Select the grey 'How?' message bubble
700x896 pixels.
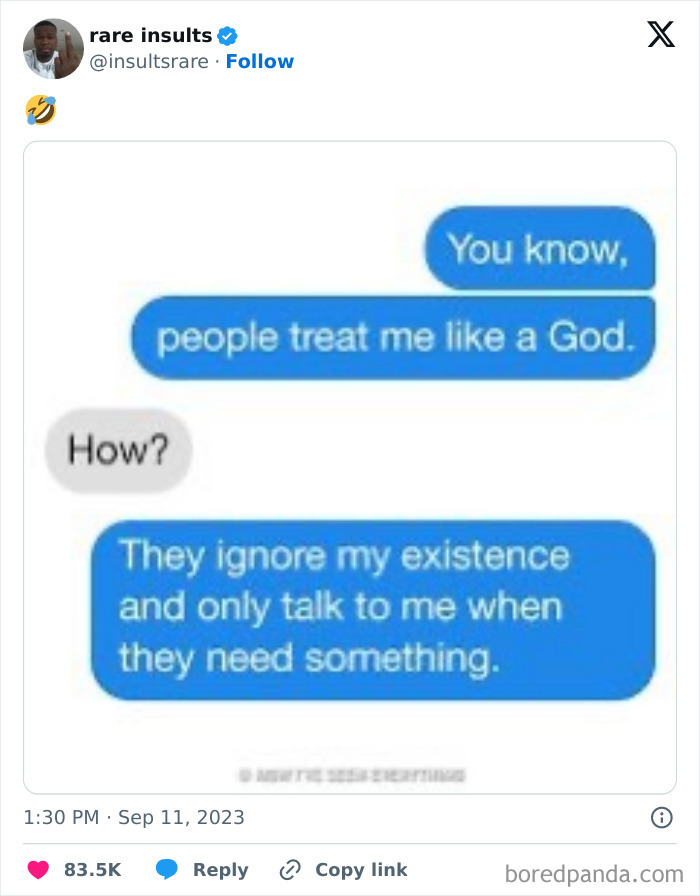118,450
